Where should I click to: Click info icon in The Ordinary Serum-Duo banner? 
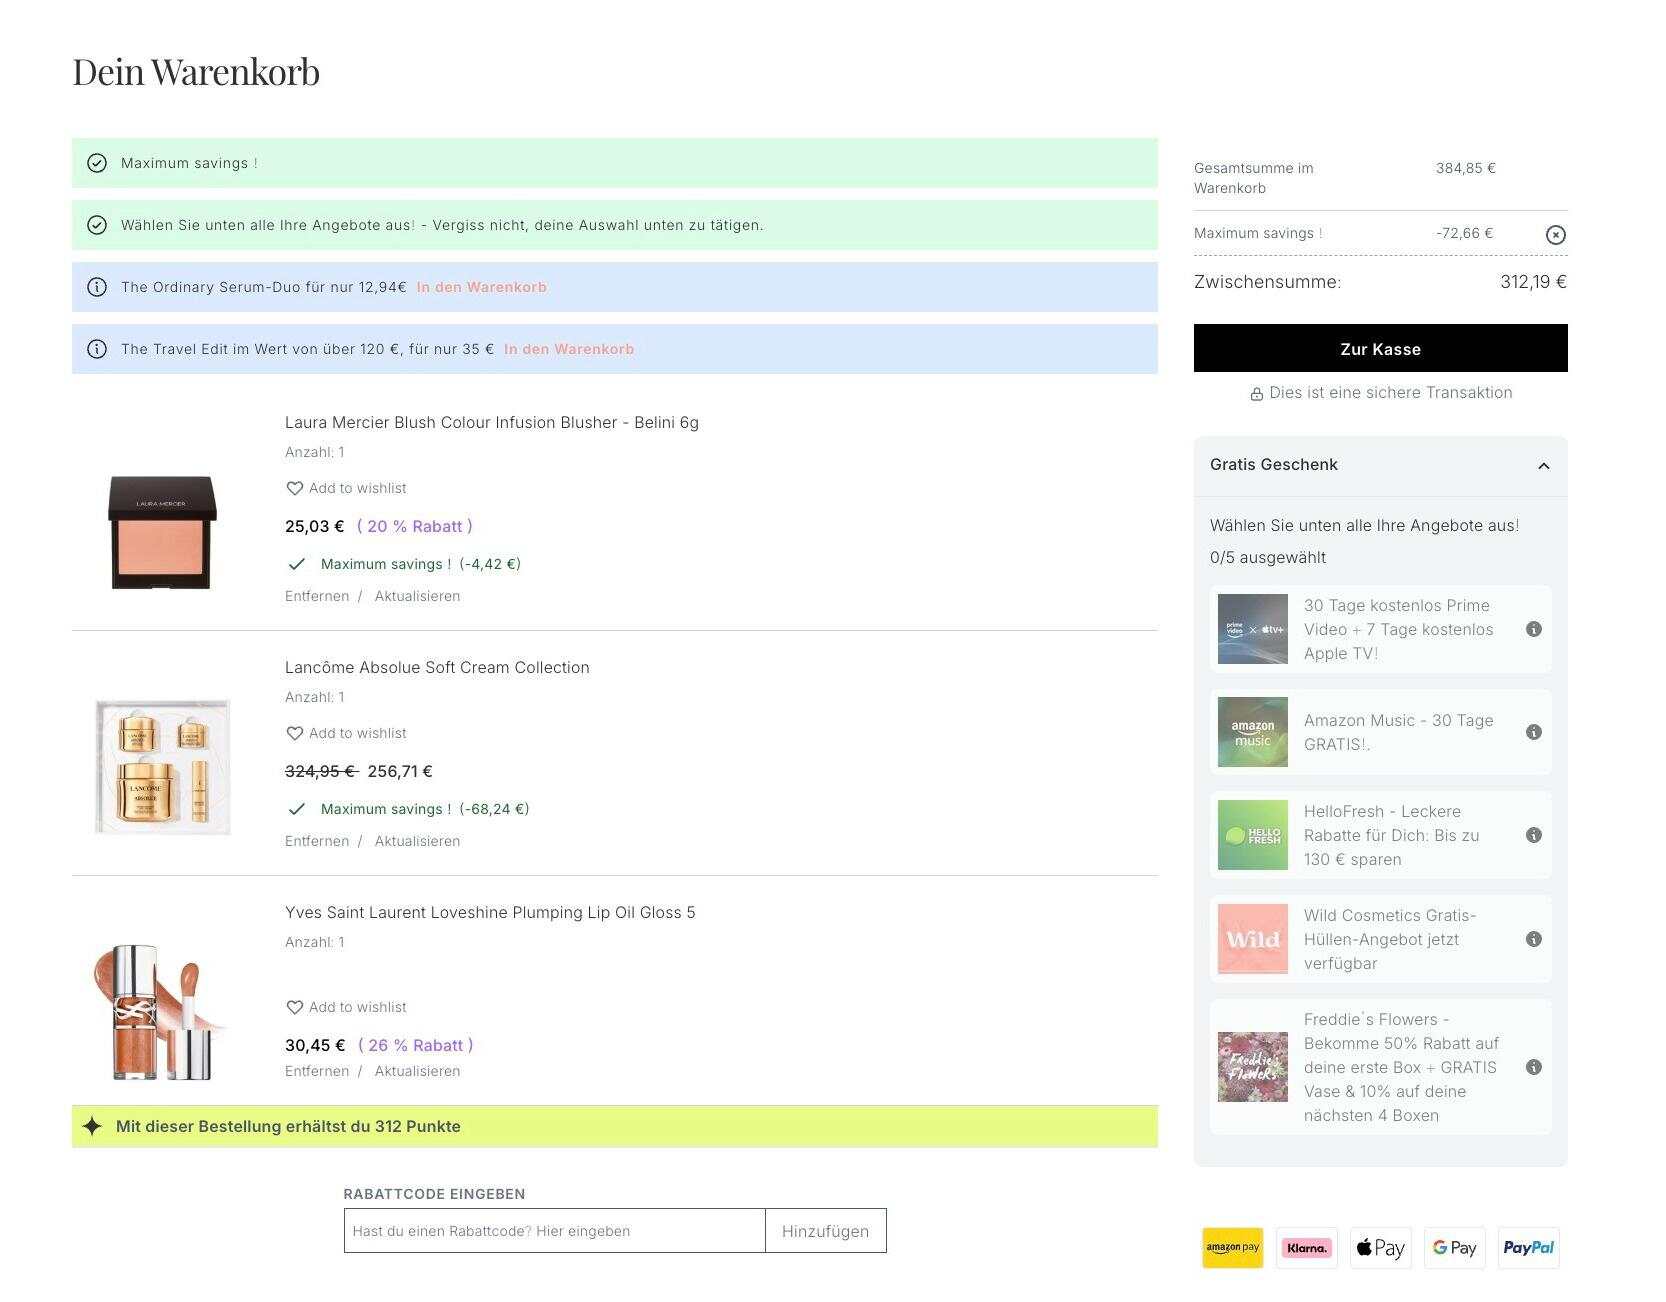pos(97,287)
